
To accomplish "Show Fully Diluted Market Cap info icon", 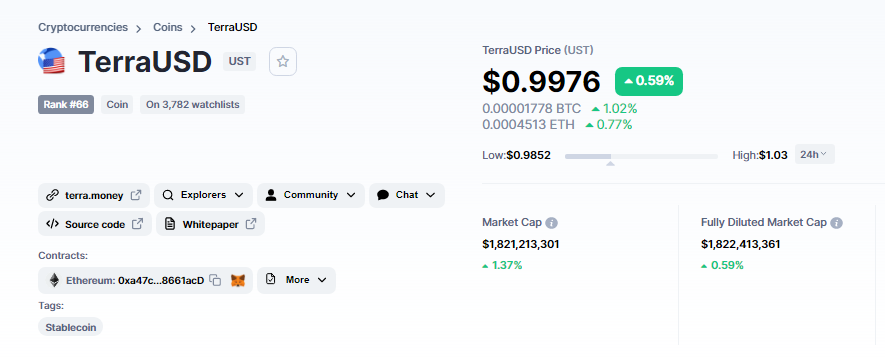I will click(837, 223).
